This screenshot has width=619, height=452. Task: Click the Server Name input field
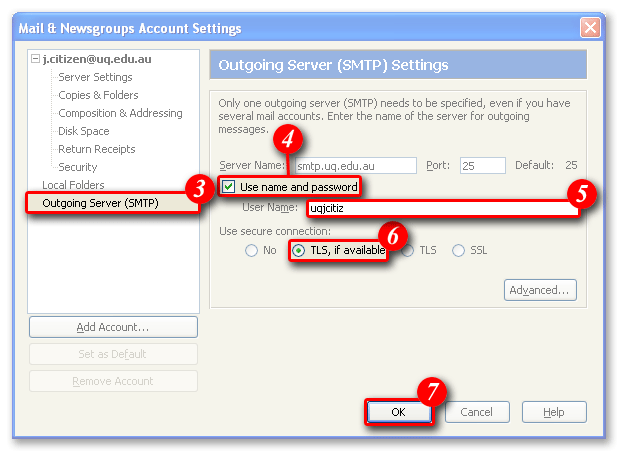[354, 166]
